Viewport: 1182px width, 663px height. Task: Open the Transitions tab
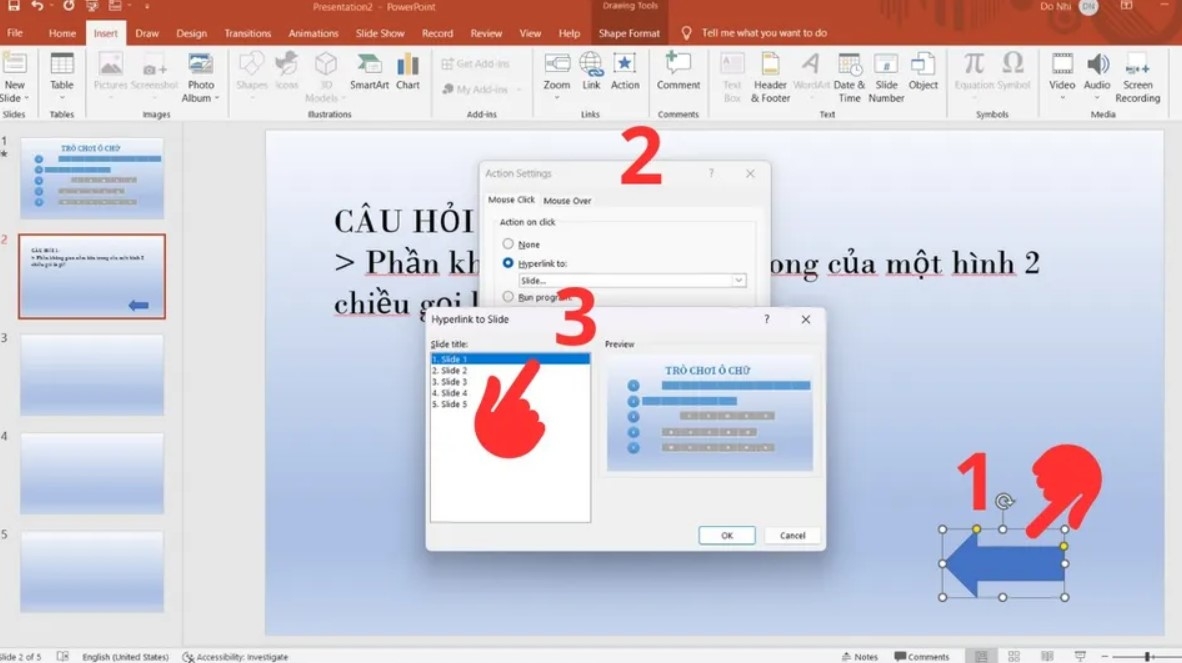point(247,33)
